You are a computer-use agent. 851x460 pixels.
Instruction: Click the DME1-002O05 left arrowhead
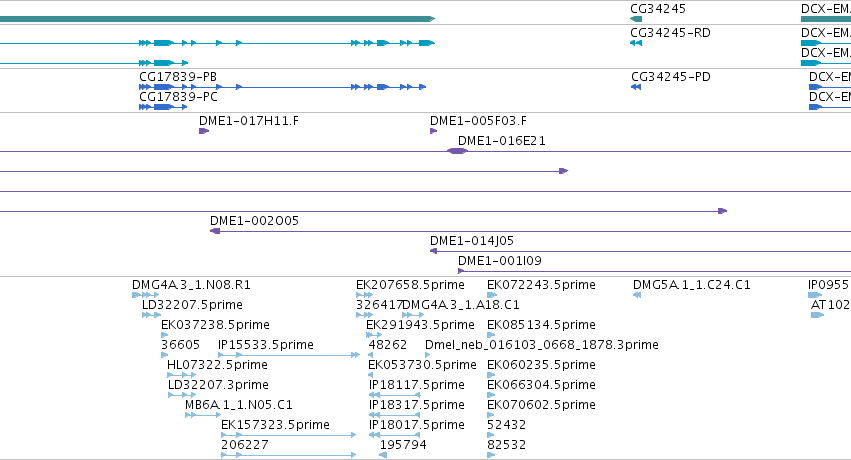coord(215,231)
